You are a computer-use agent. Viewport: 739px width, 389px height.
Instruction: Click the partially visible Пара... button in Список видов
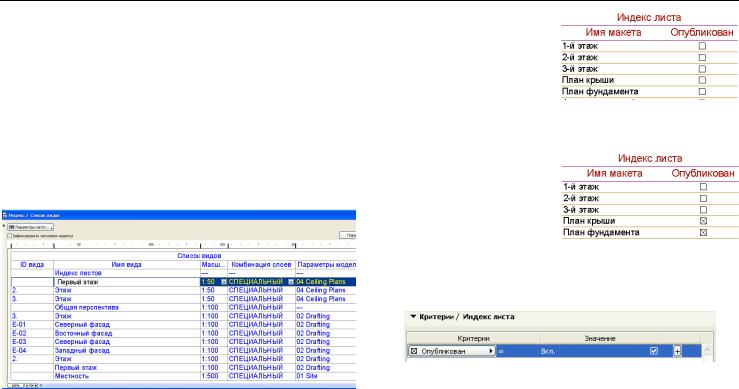pyautogui.click(x=348, y=235)
